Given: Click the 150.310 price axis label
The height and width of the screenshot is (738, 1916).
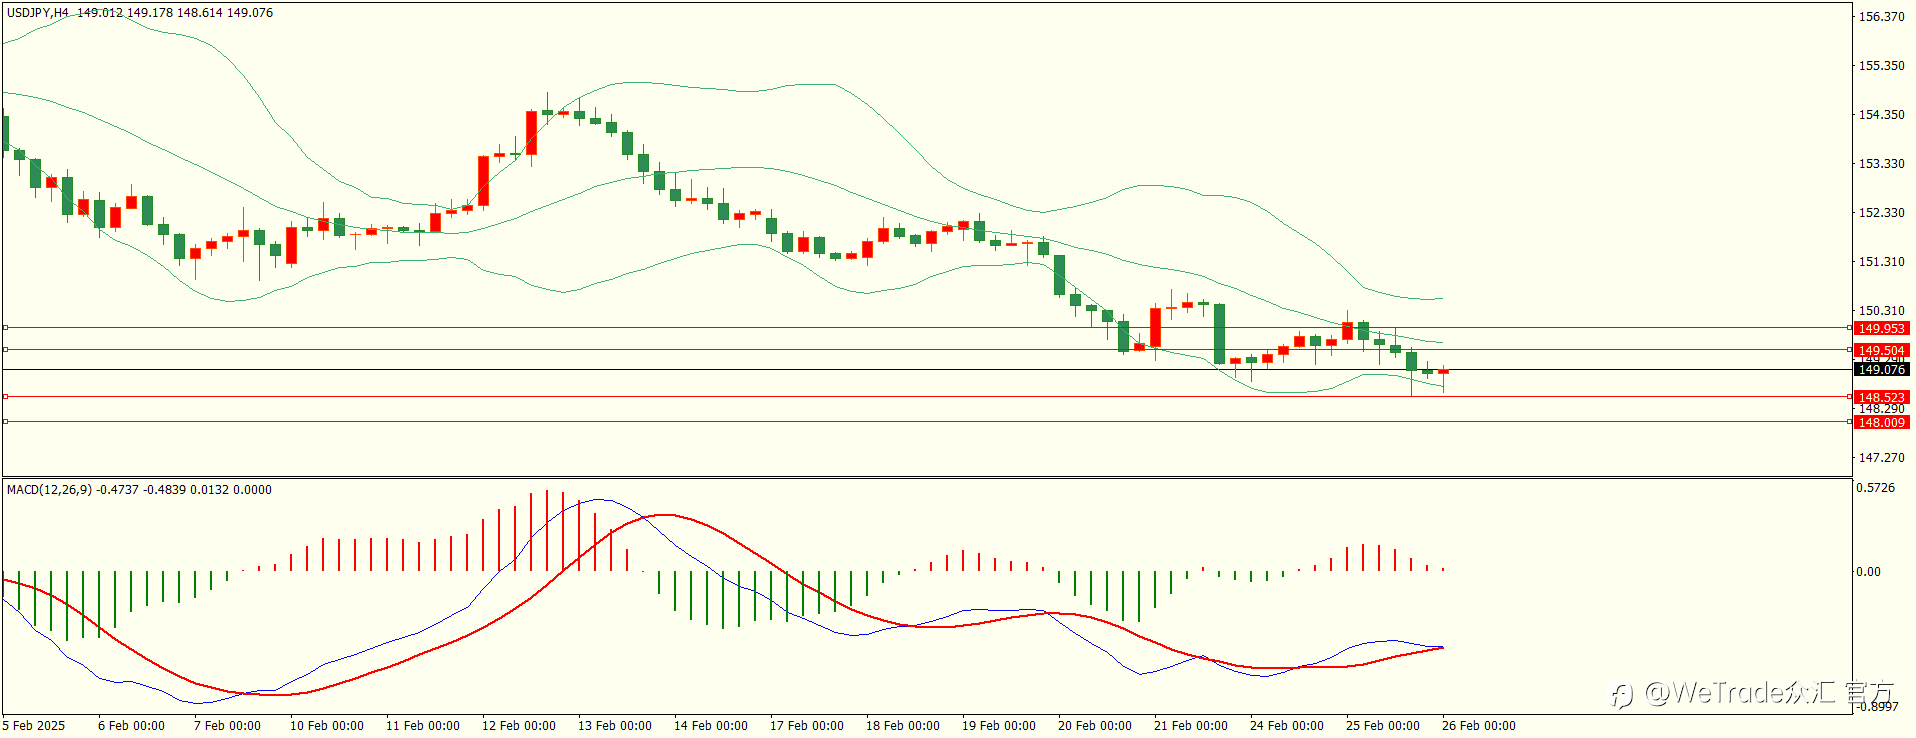Looking at the screenshot, I should coord(1881,311).
